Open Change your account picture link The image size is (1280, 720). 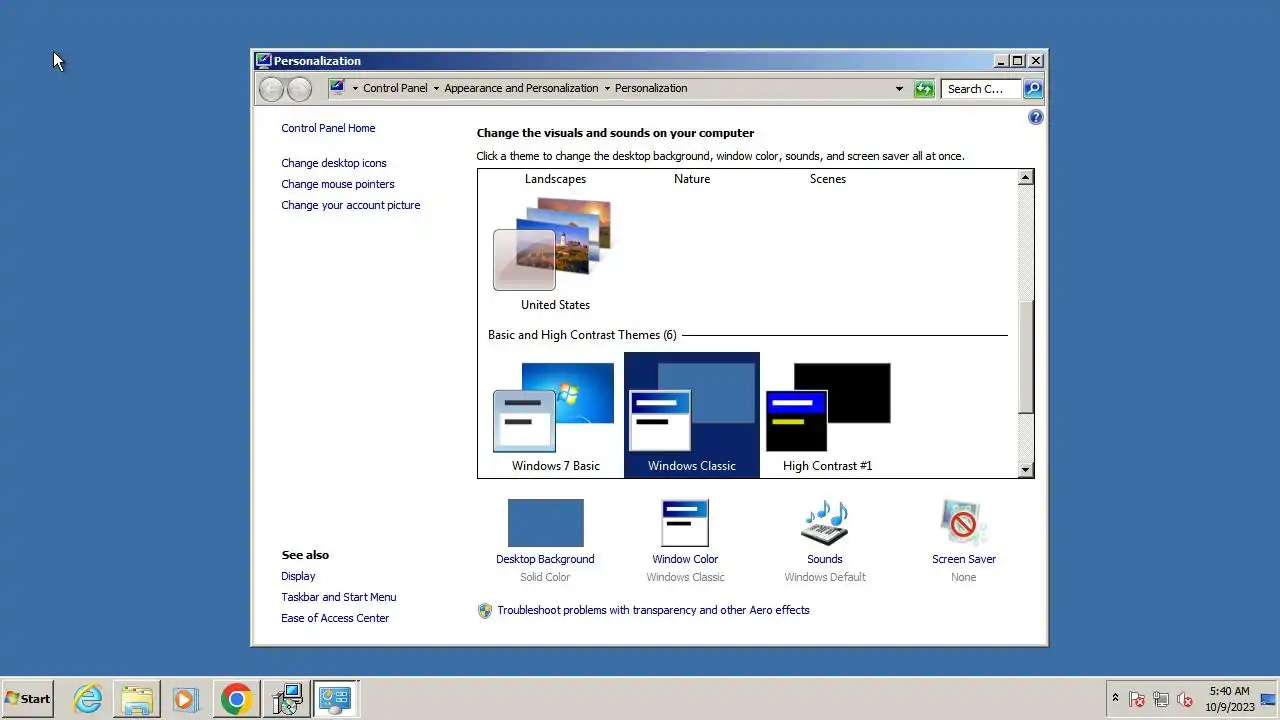(x=351, y=205)
